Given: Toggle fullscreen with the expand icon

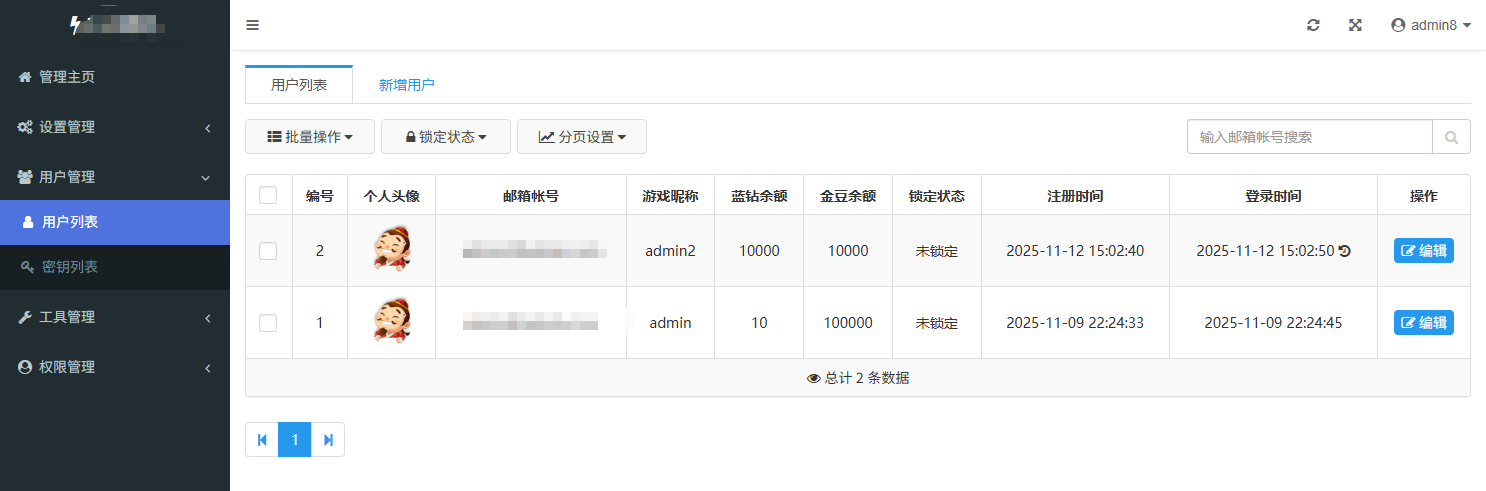Looking at the screenshot, I should [x=1355, y=25].
